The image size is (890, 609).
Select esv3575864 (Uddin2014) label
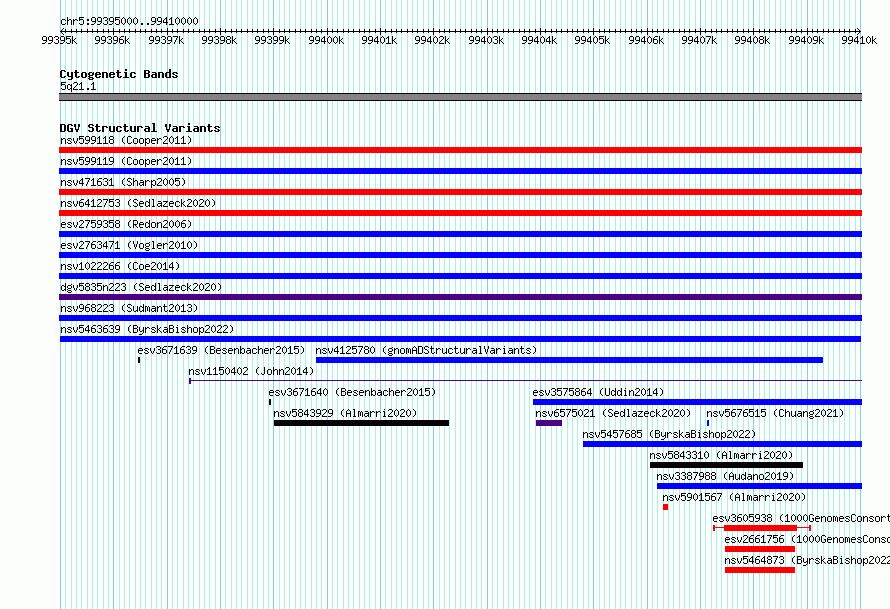click(x=598, y=392)
